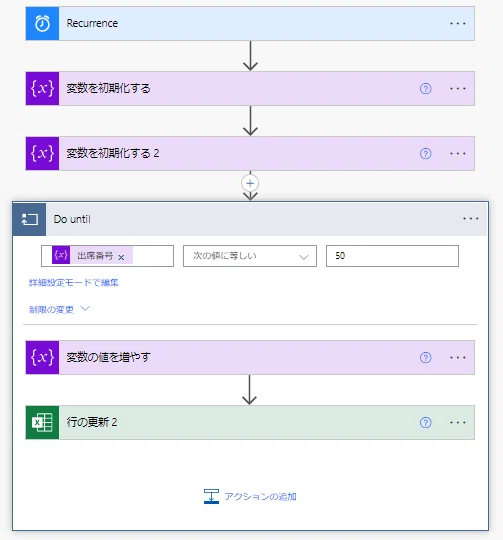The width and height of the screenshot is (503, 540).
Task: Open ellipsis menu of 変数を初期化する 2
Action: coord(458,154)
